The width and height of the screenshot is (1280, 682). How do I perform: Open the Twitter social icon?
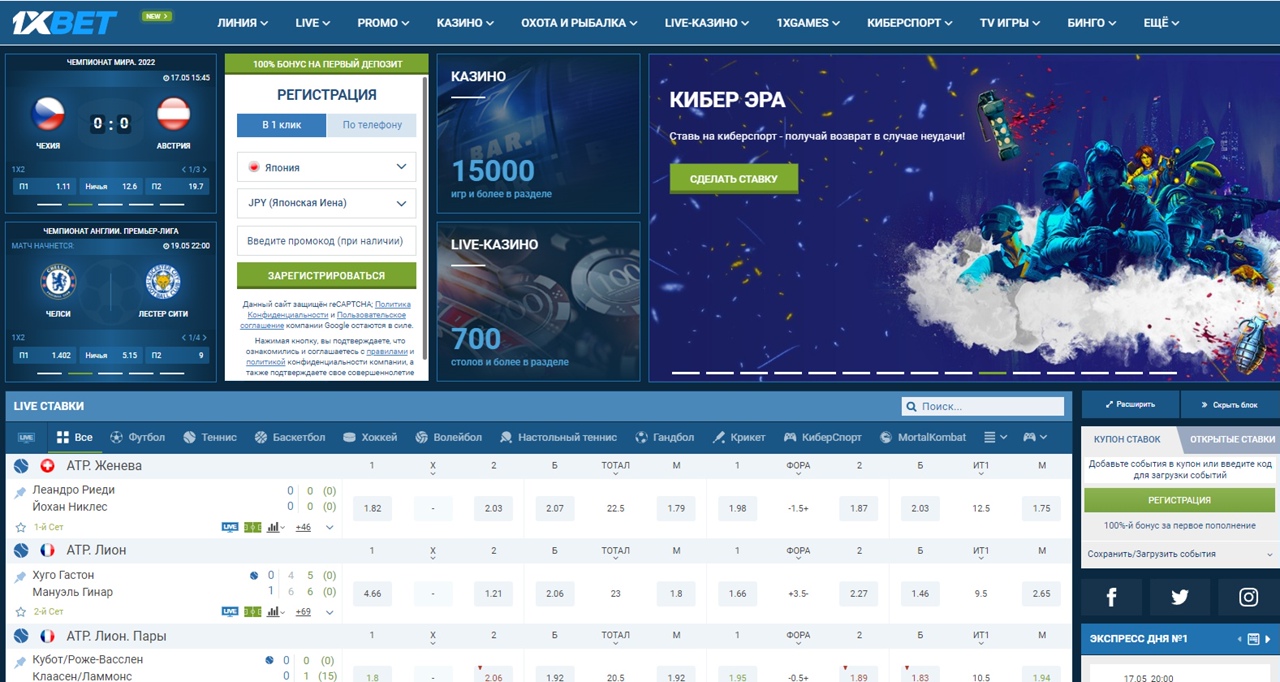[x=1180, y=597]
